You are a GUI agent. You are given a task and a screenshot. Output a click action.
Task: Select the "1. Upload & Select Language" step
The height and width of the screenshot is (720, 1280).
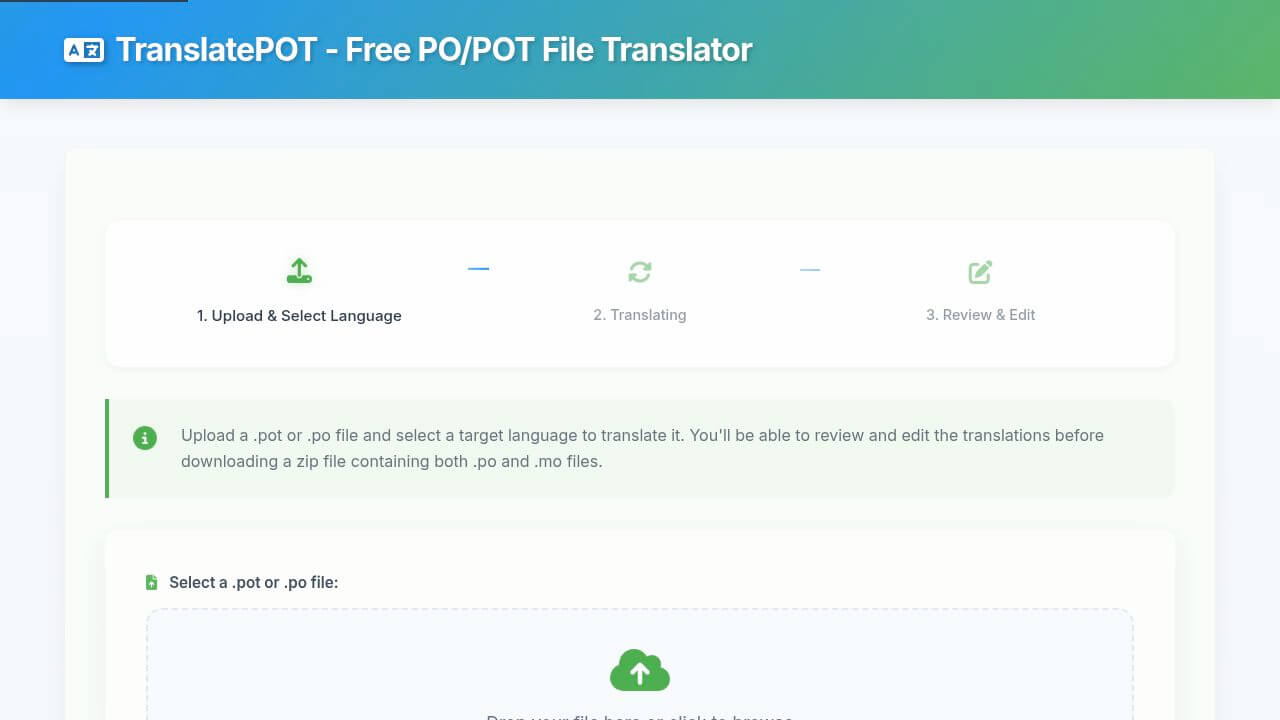click(x=299, y=315)
